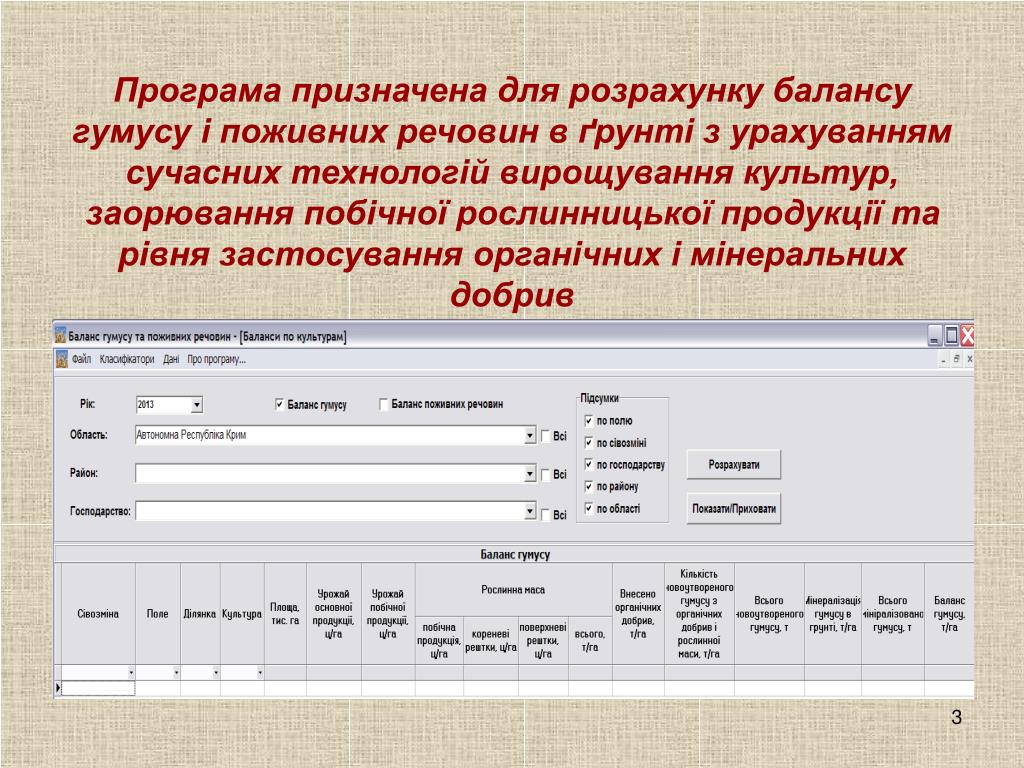
Task: Minimize the main application window
Action: pyautogui.click(x=935, y=336)
